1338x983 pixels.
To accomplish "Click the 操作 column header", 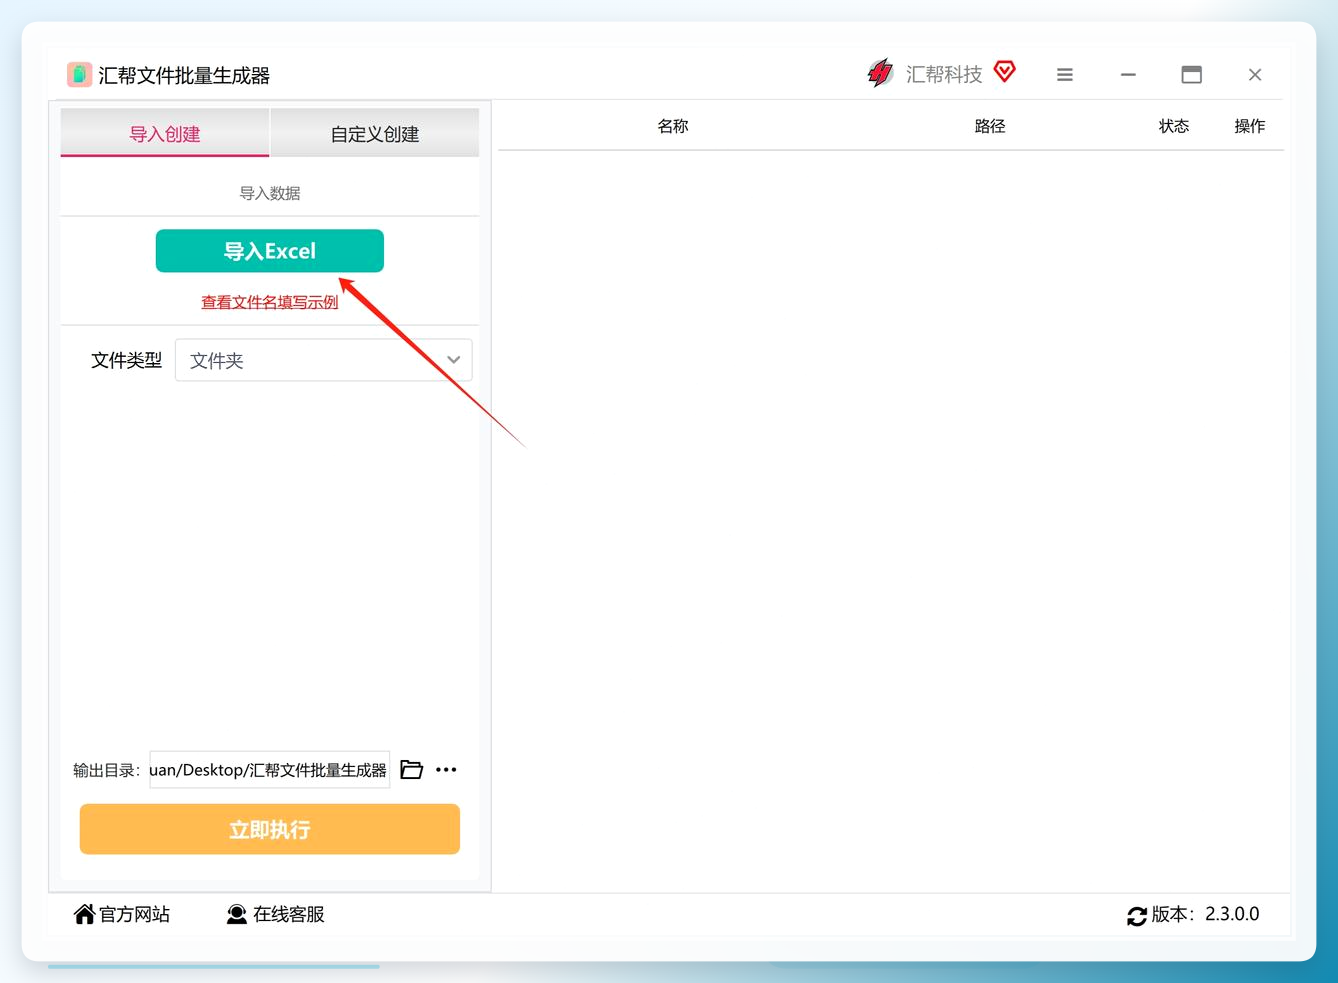I will pos(1250,126).
